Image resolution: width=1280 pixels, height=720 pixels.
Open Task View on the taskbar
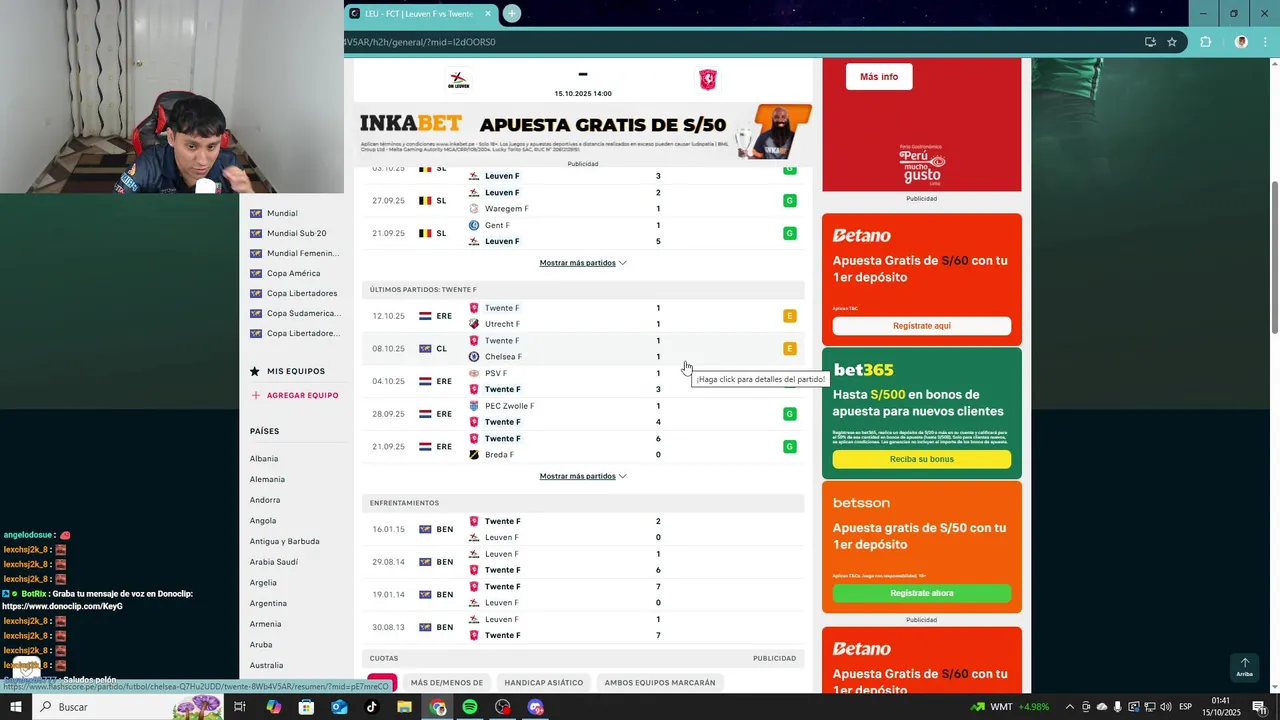[x=240, y=707]
